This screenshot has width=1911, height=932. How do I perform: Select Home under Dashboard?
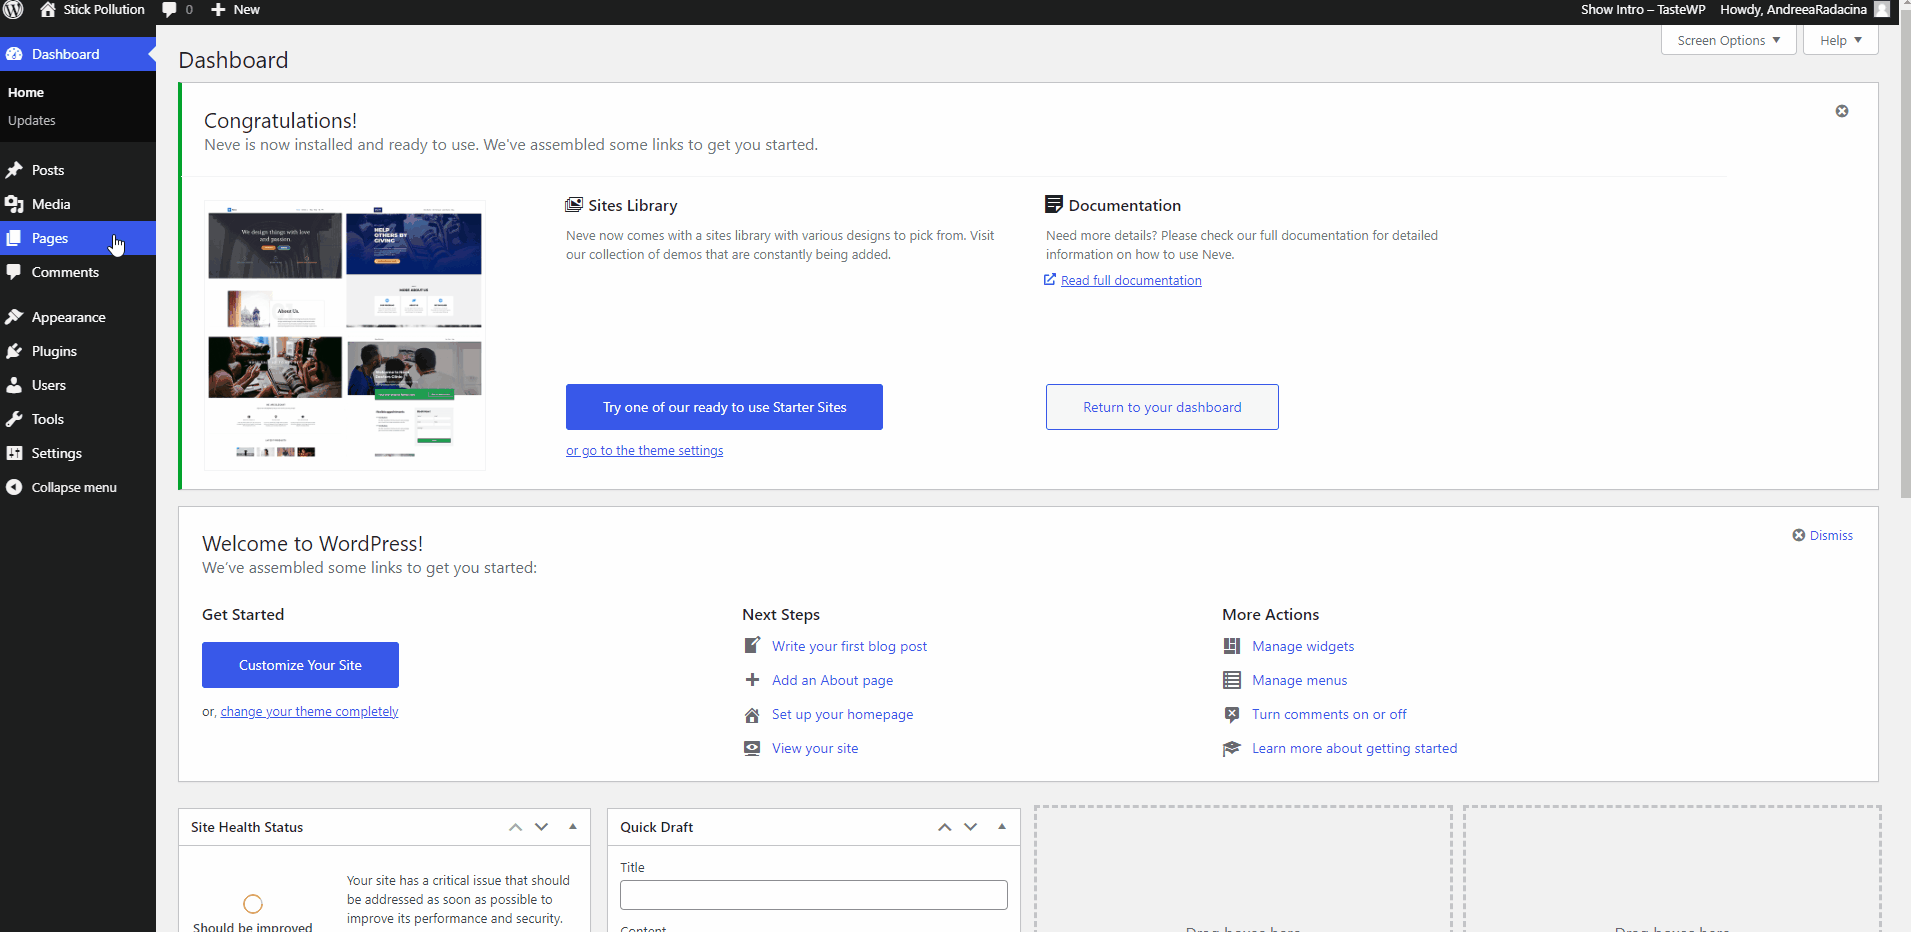pos(26,92)
